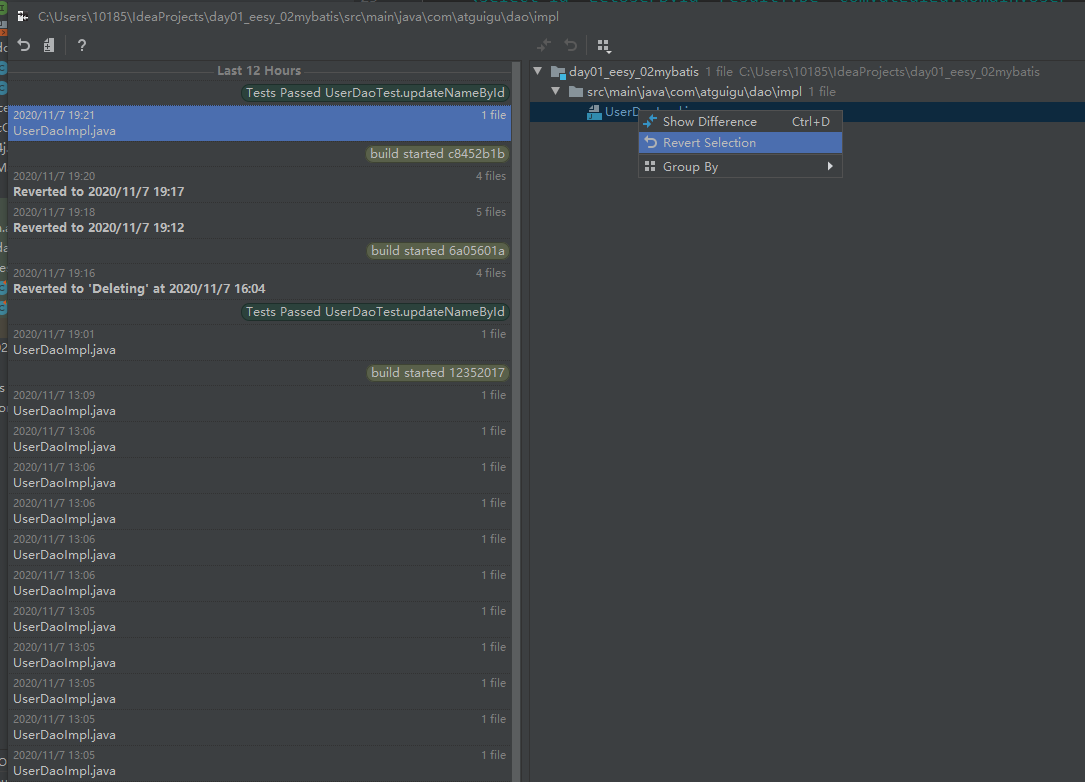Click the Create Patch icon
1085x782 pixels.
click(x=49, y=46)
